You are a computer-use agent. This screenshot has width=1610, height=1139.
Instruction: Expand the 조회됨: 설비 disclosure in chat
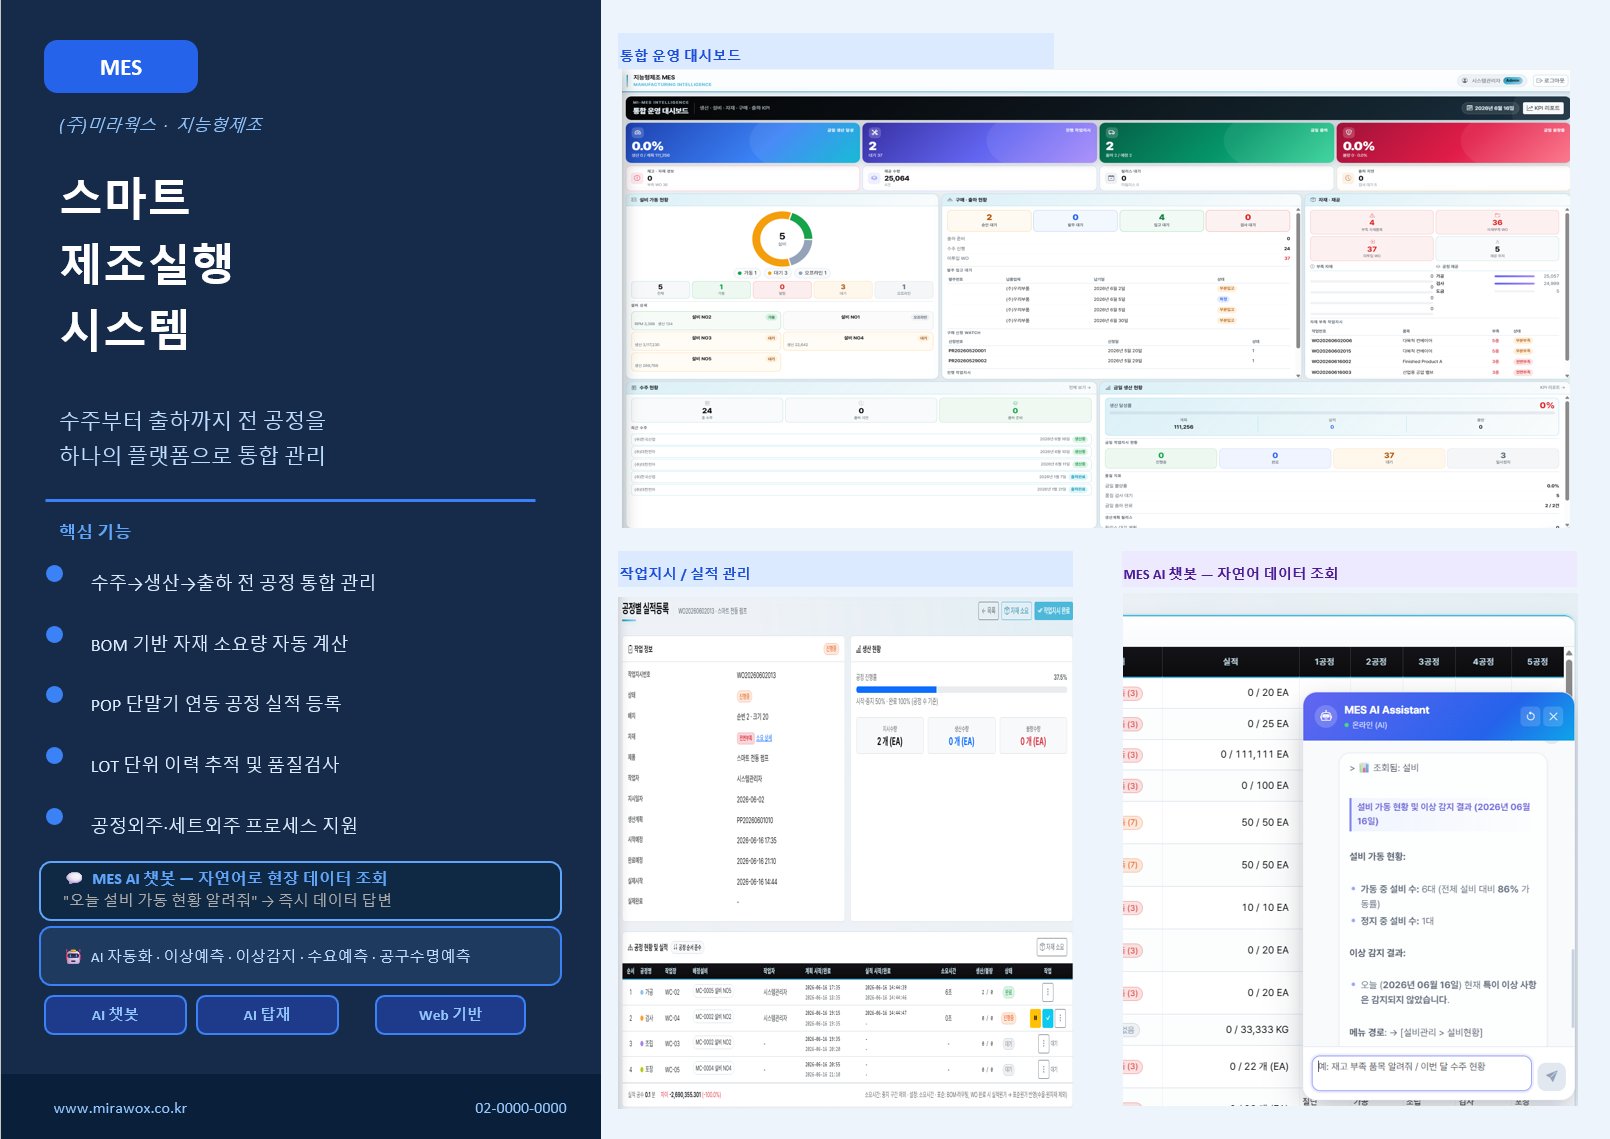click(x=1384, y=768)
